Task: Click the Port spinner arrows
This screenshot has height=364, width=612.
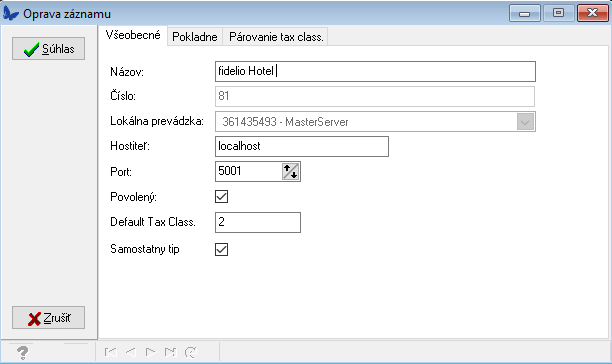Action: click(x=290, y=171)
